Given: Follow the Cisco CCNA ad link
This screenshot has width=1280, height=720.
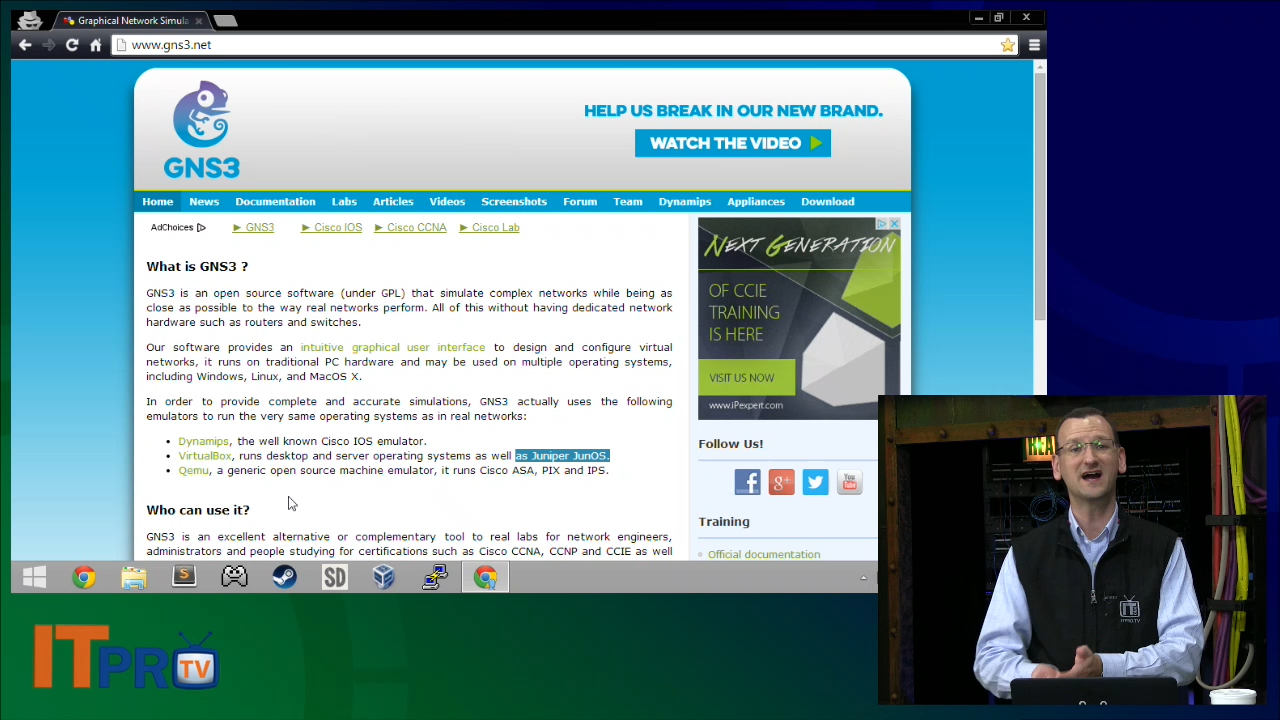Looking at the screenshot, I should coord(417,228).
